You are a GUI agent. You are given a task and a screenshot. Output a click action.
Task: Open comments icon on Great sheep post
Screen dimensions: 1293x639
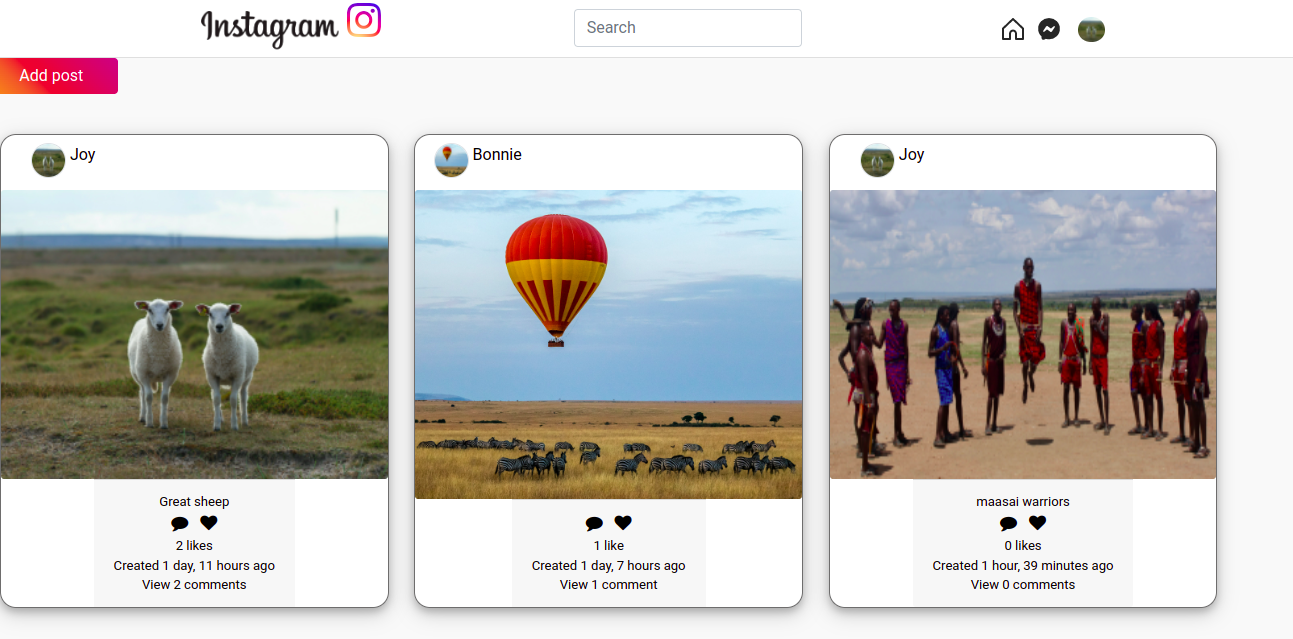point(179,522)
